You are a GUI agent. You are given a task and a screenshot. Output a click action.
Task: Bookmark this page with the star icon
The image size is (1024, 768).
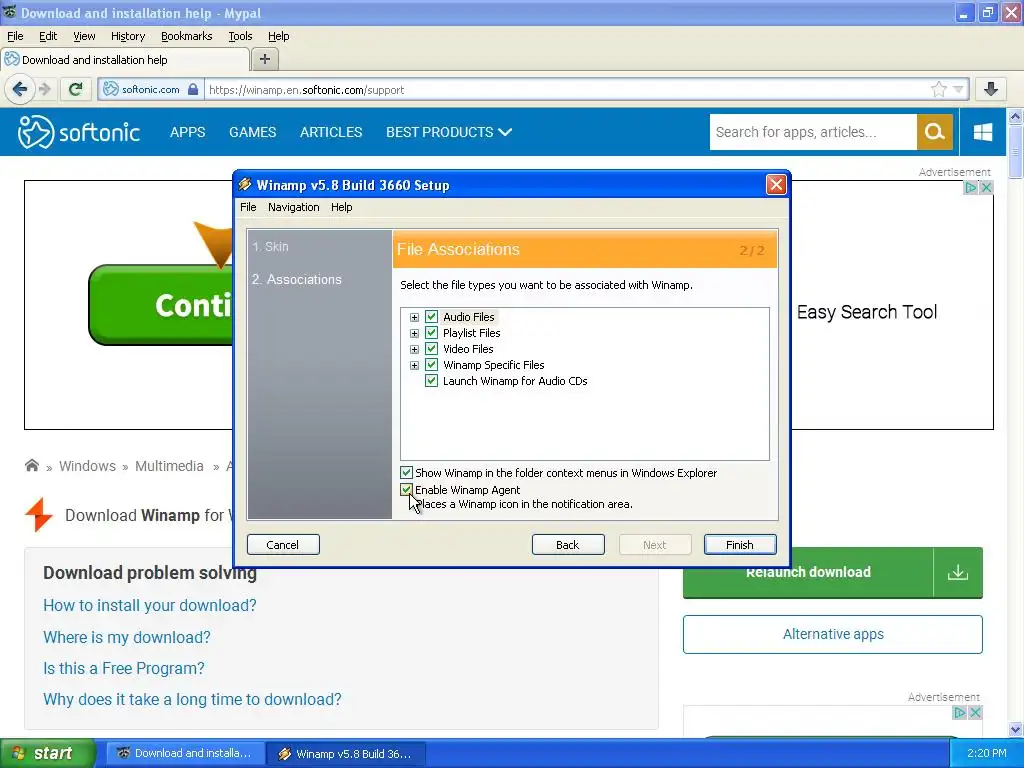938,89
